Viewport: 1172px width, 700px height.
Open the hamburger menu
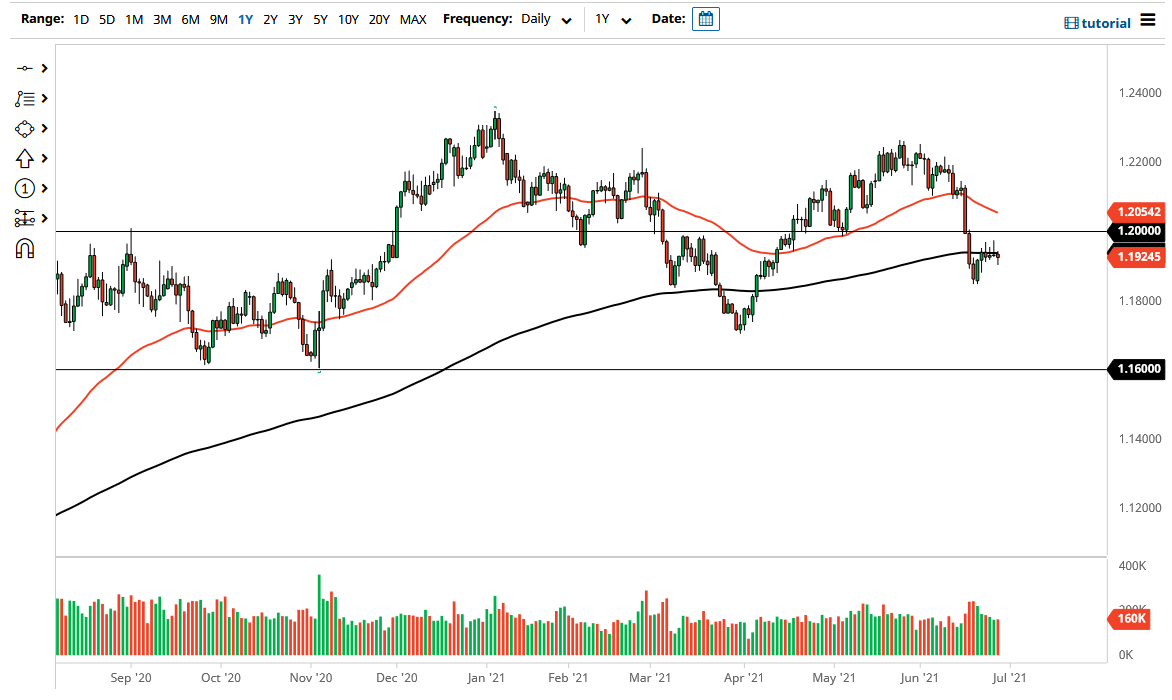pos(1147,21)
